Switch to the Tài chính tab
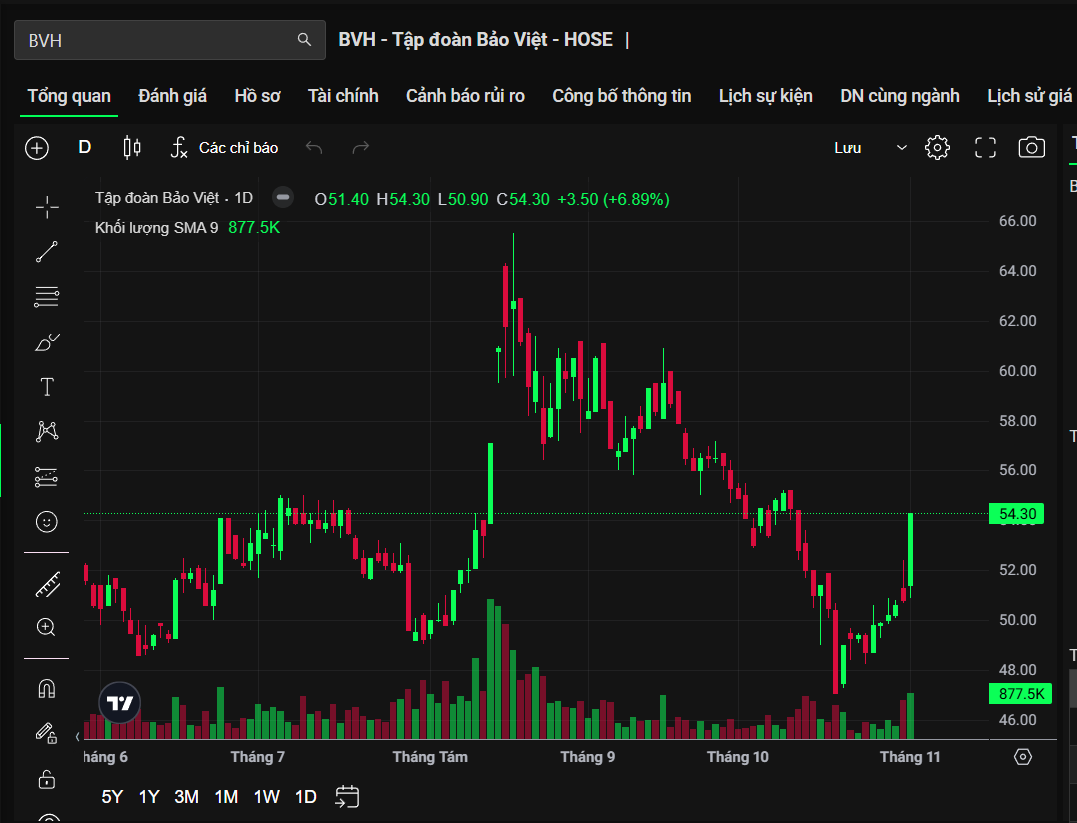Viewport: 1077px width, 823px height. [343, 96]
